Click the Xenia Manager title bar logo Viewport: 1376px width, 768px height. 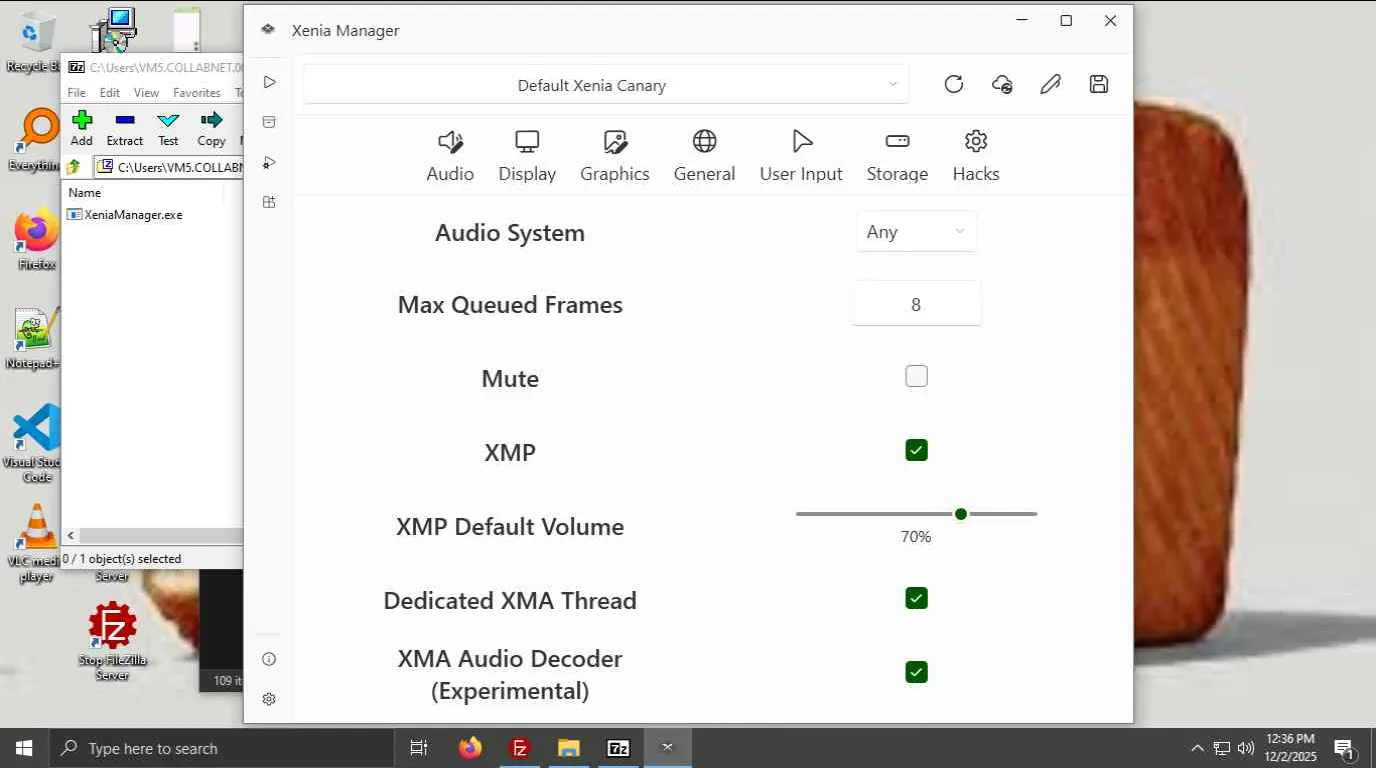click(x=268, y=30)
